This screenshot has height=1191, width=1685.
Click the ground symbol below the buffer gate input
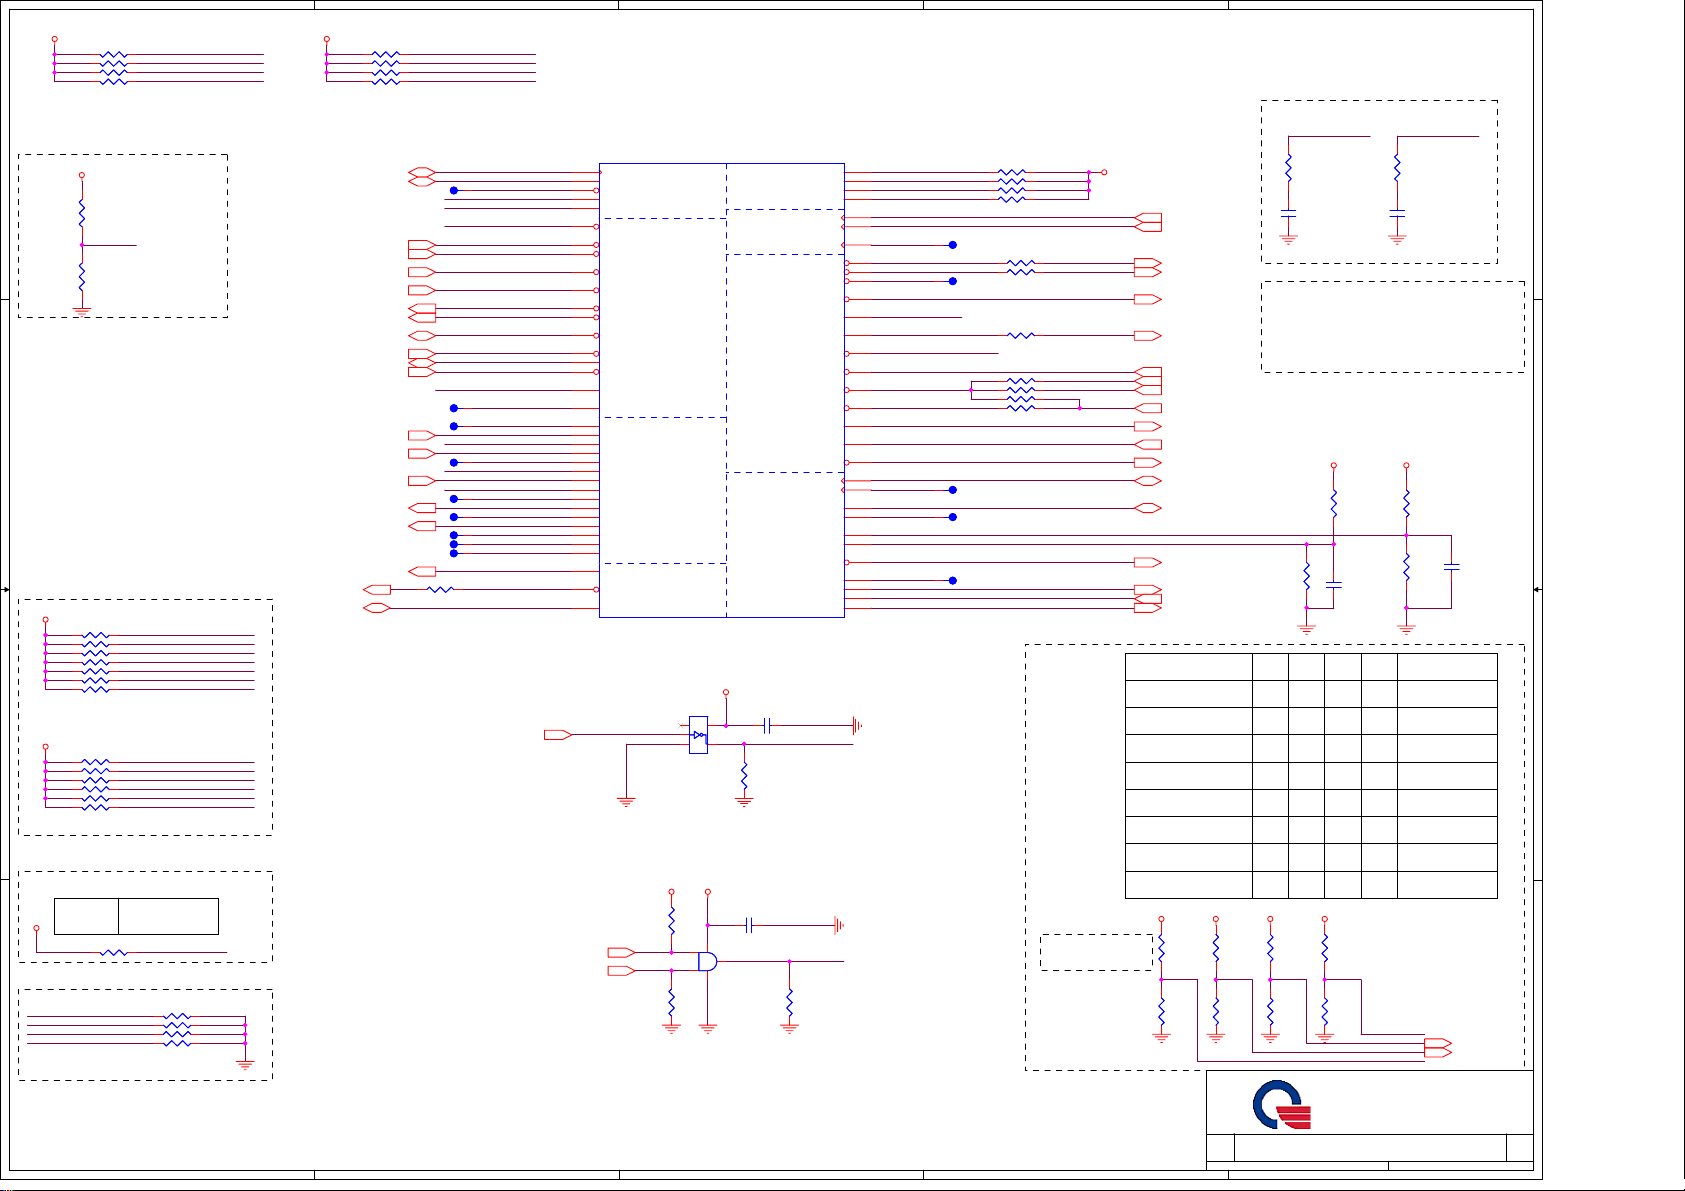[626, 801]
